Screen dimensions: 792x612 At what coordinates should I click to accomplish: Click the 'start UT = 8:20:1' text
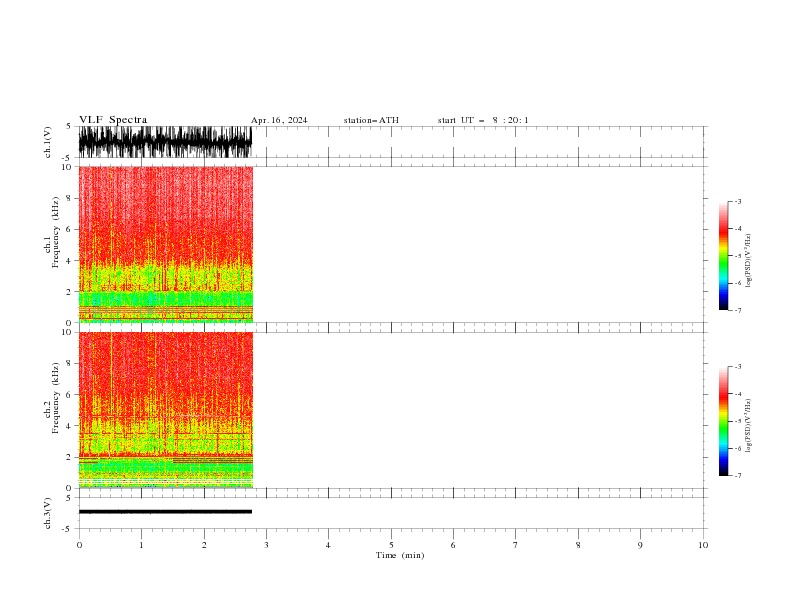[483, 120]
